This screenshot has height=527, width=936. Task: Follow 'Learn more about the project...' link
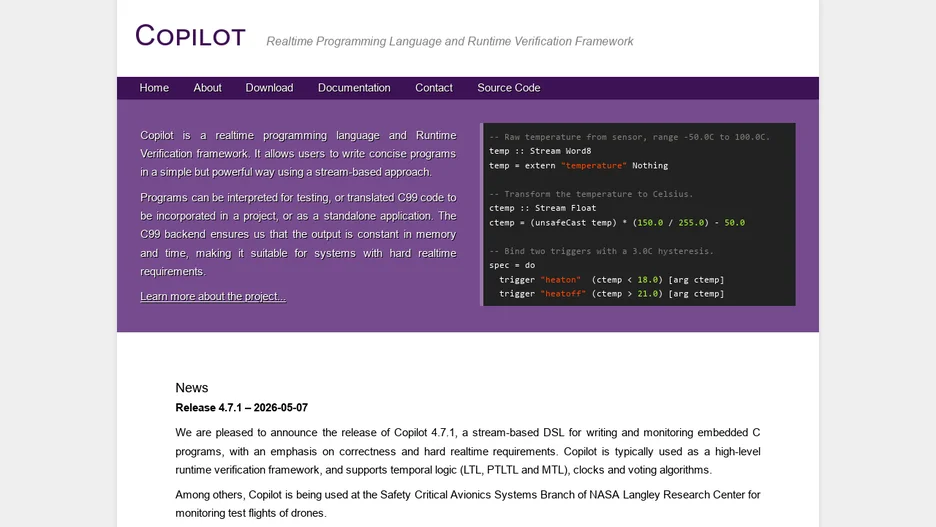pos(213,296)
